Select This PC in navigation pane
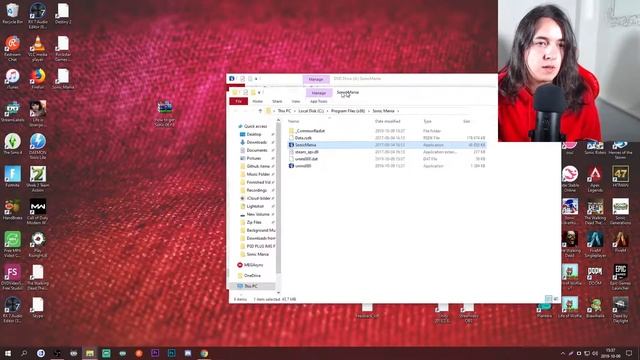Image resolution: width=640 pixels, height=360 pixels. pyautogui.click(x=251, y=286)
